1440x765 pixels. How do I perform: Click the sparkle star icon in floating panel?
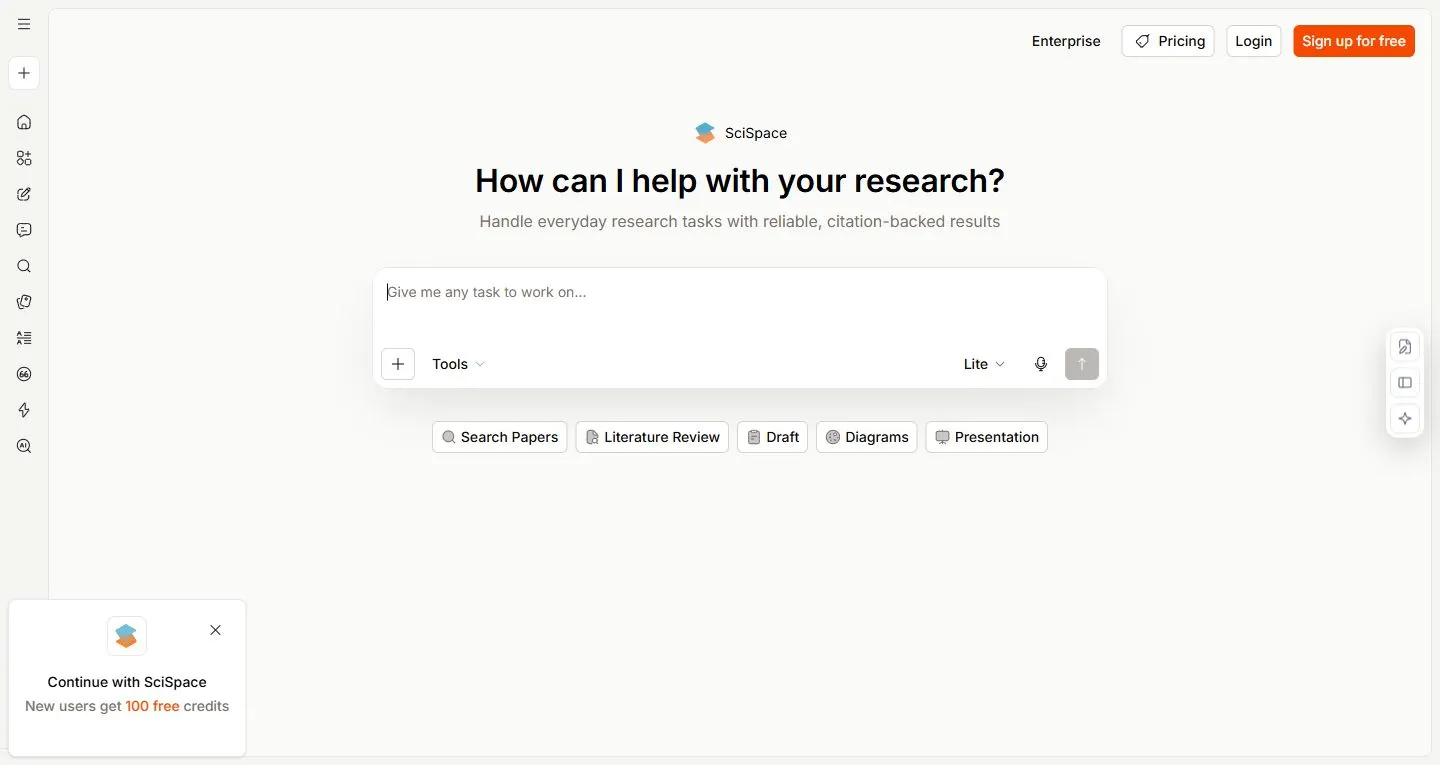(x=1405, y=419)
